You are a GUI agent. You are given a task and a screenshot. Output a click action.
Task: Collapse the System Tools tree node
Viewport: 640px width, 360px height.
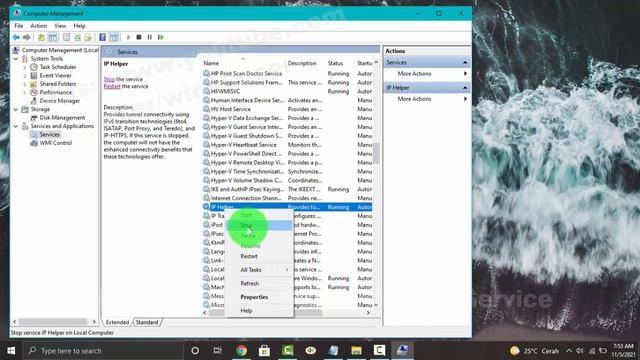[16, 59]
